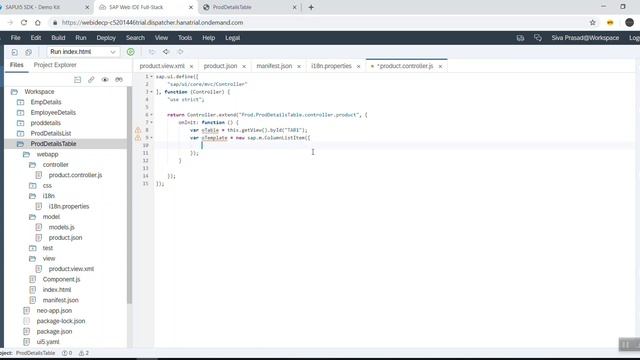Open the news icon in the header bar
This screenshot has width=640, height=360.
(x=520, y=38)
